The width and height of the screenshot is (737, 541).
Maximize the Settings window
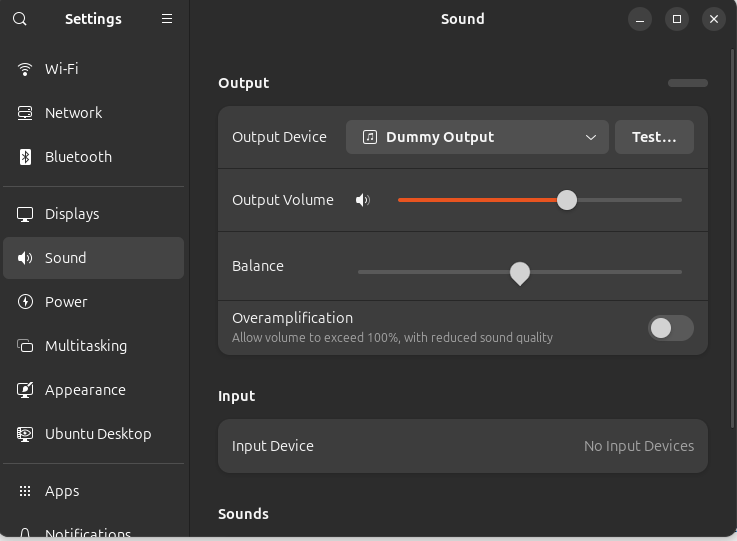(x=677, y=19)
